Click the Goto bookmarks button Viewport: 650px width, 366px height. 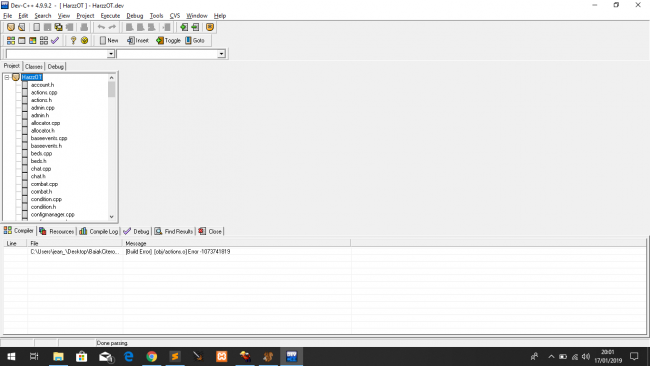(195, 41)
